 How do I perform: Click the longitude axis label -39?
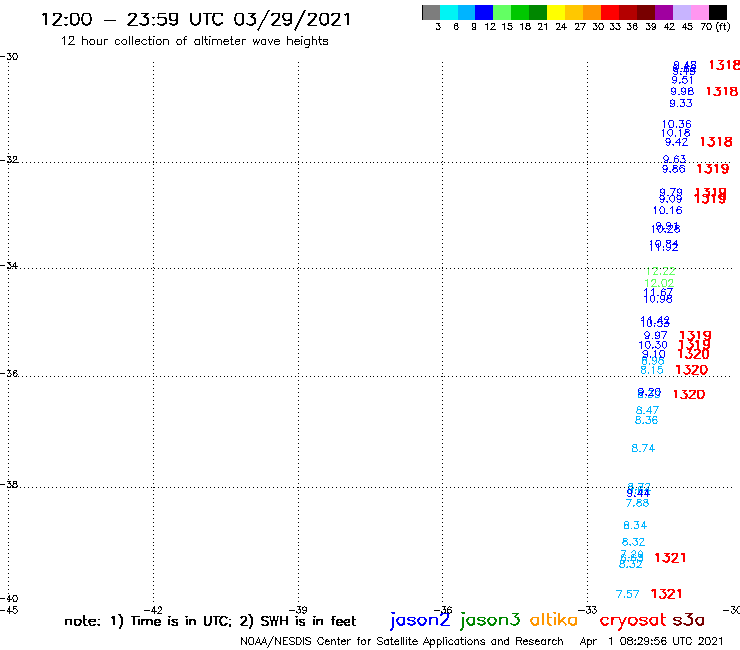(298, 610)
